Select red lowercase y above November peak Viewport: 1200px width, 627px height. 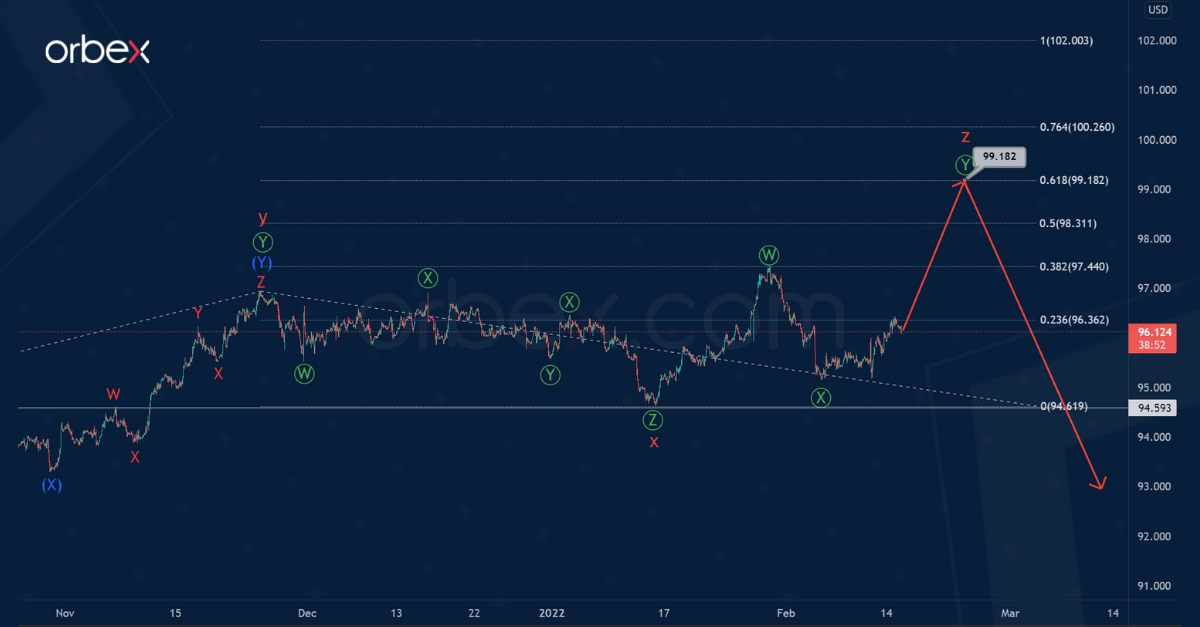[262, 217]
